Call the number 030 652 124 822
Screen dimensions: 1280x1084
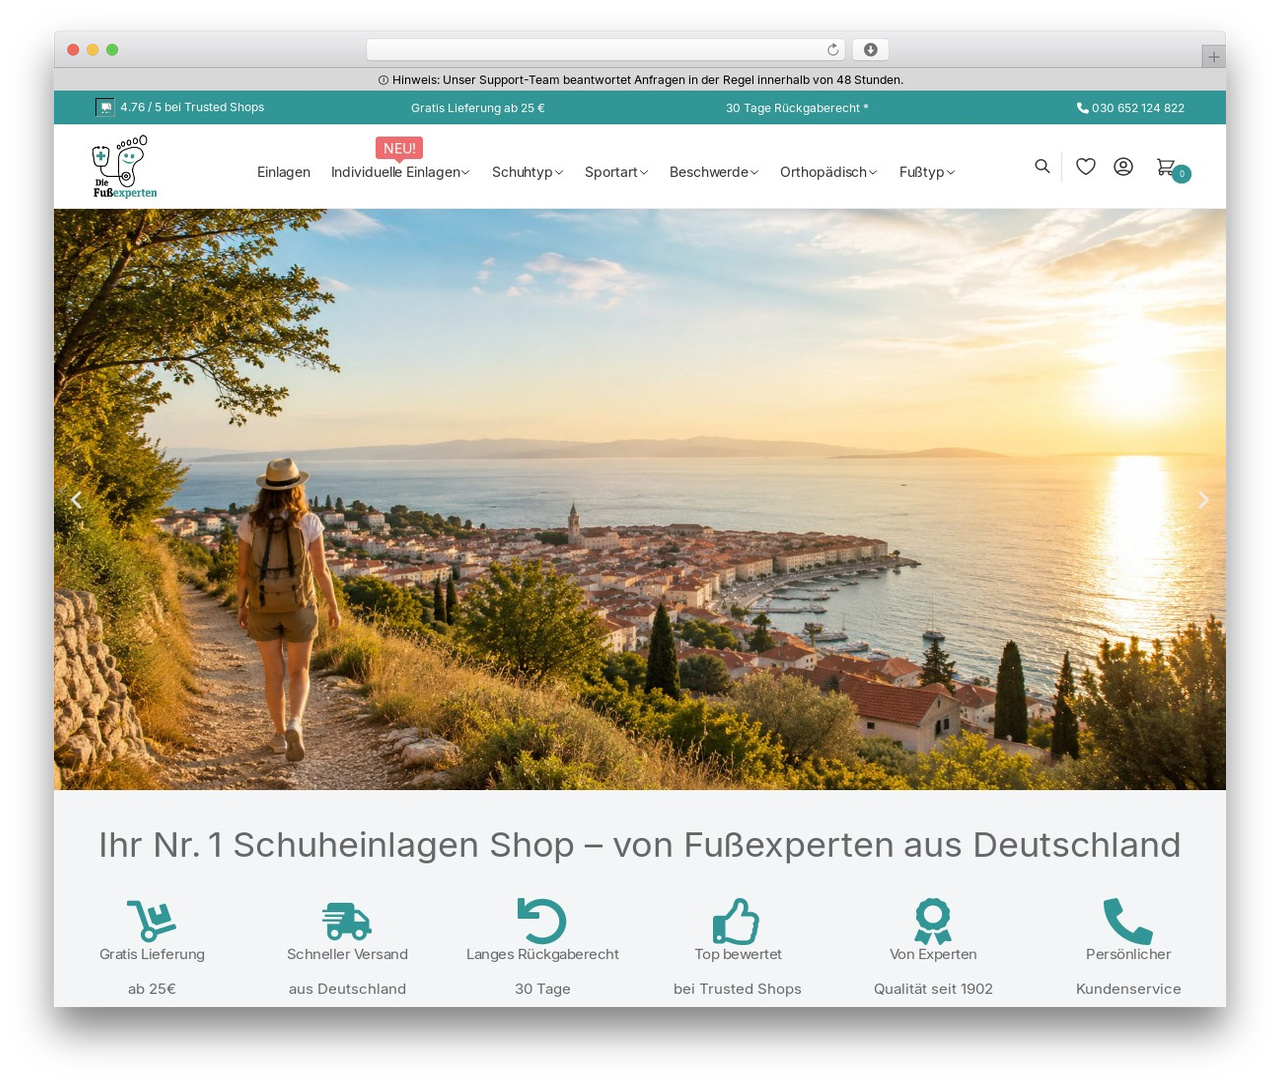pyautogui.click(x=1138, y=108)
